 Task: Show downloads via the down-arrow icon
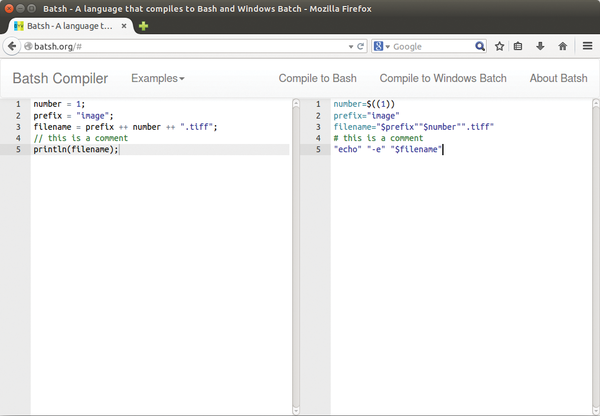[x=540, y=46]
